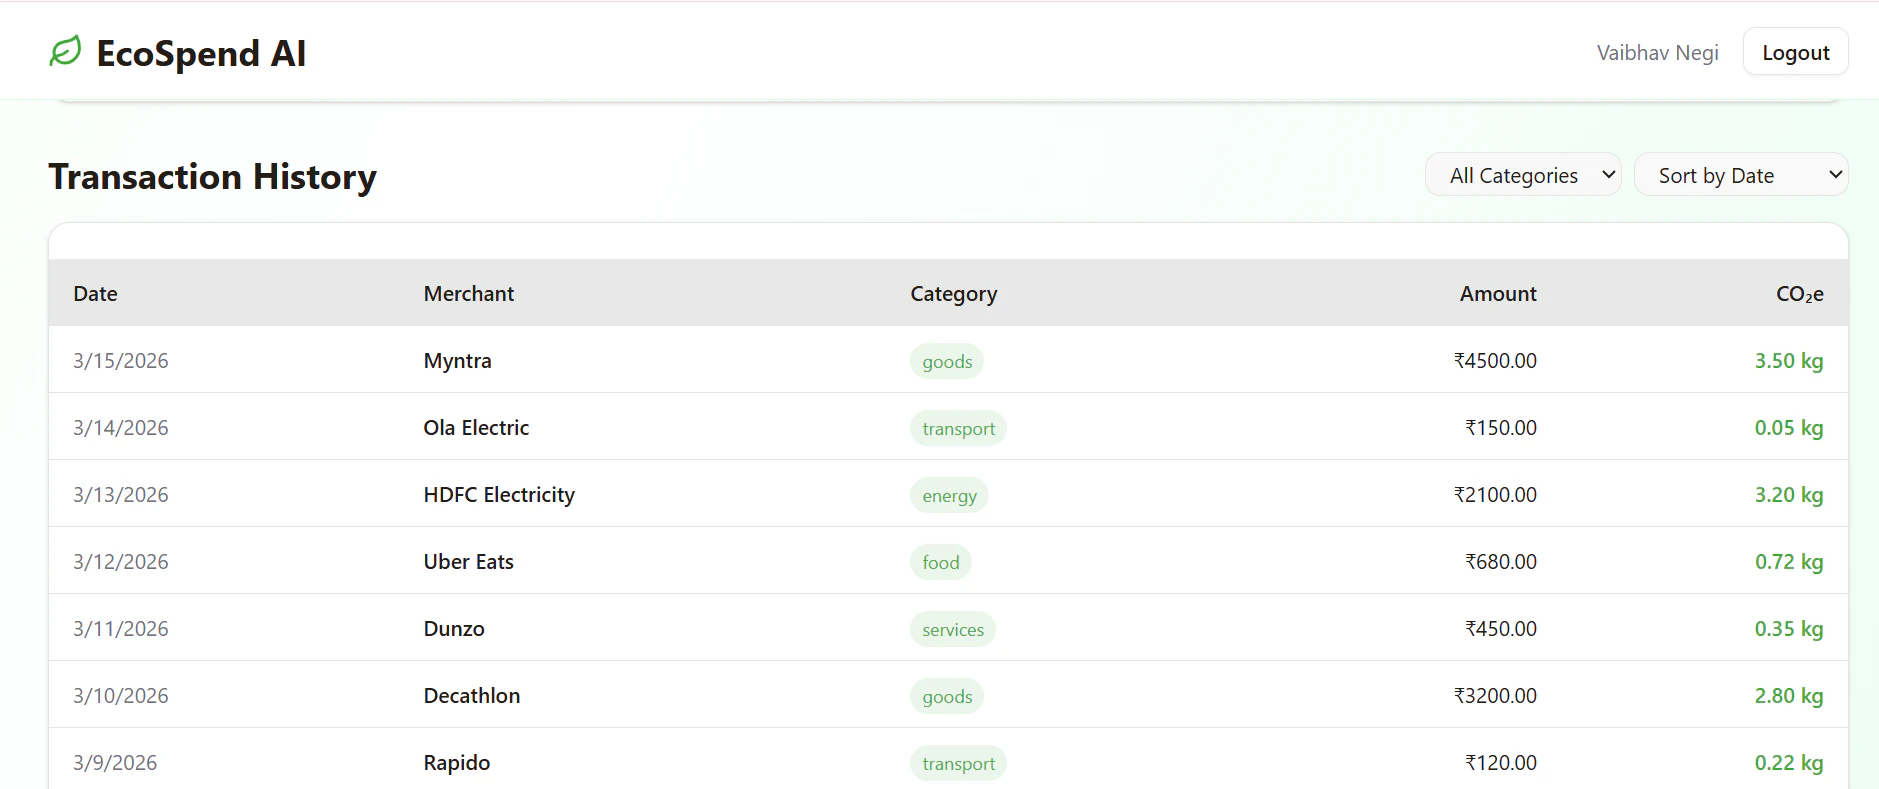
Task: Click the Category column header
Action: (x=954, y=294)
